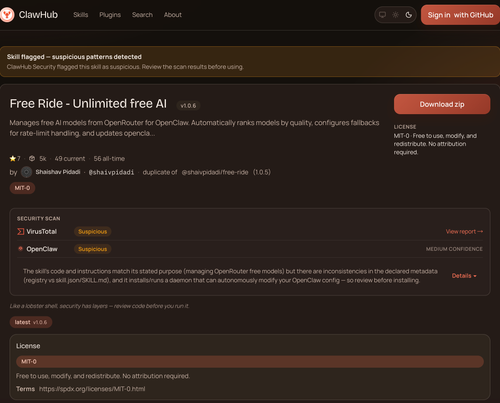Open the original @shaivpidadi/free-ride skill link
Screen dimensions: 500x403
(x=215, y=172)
